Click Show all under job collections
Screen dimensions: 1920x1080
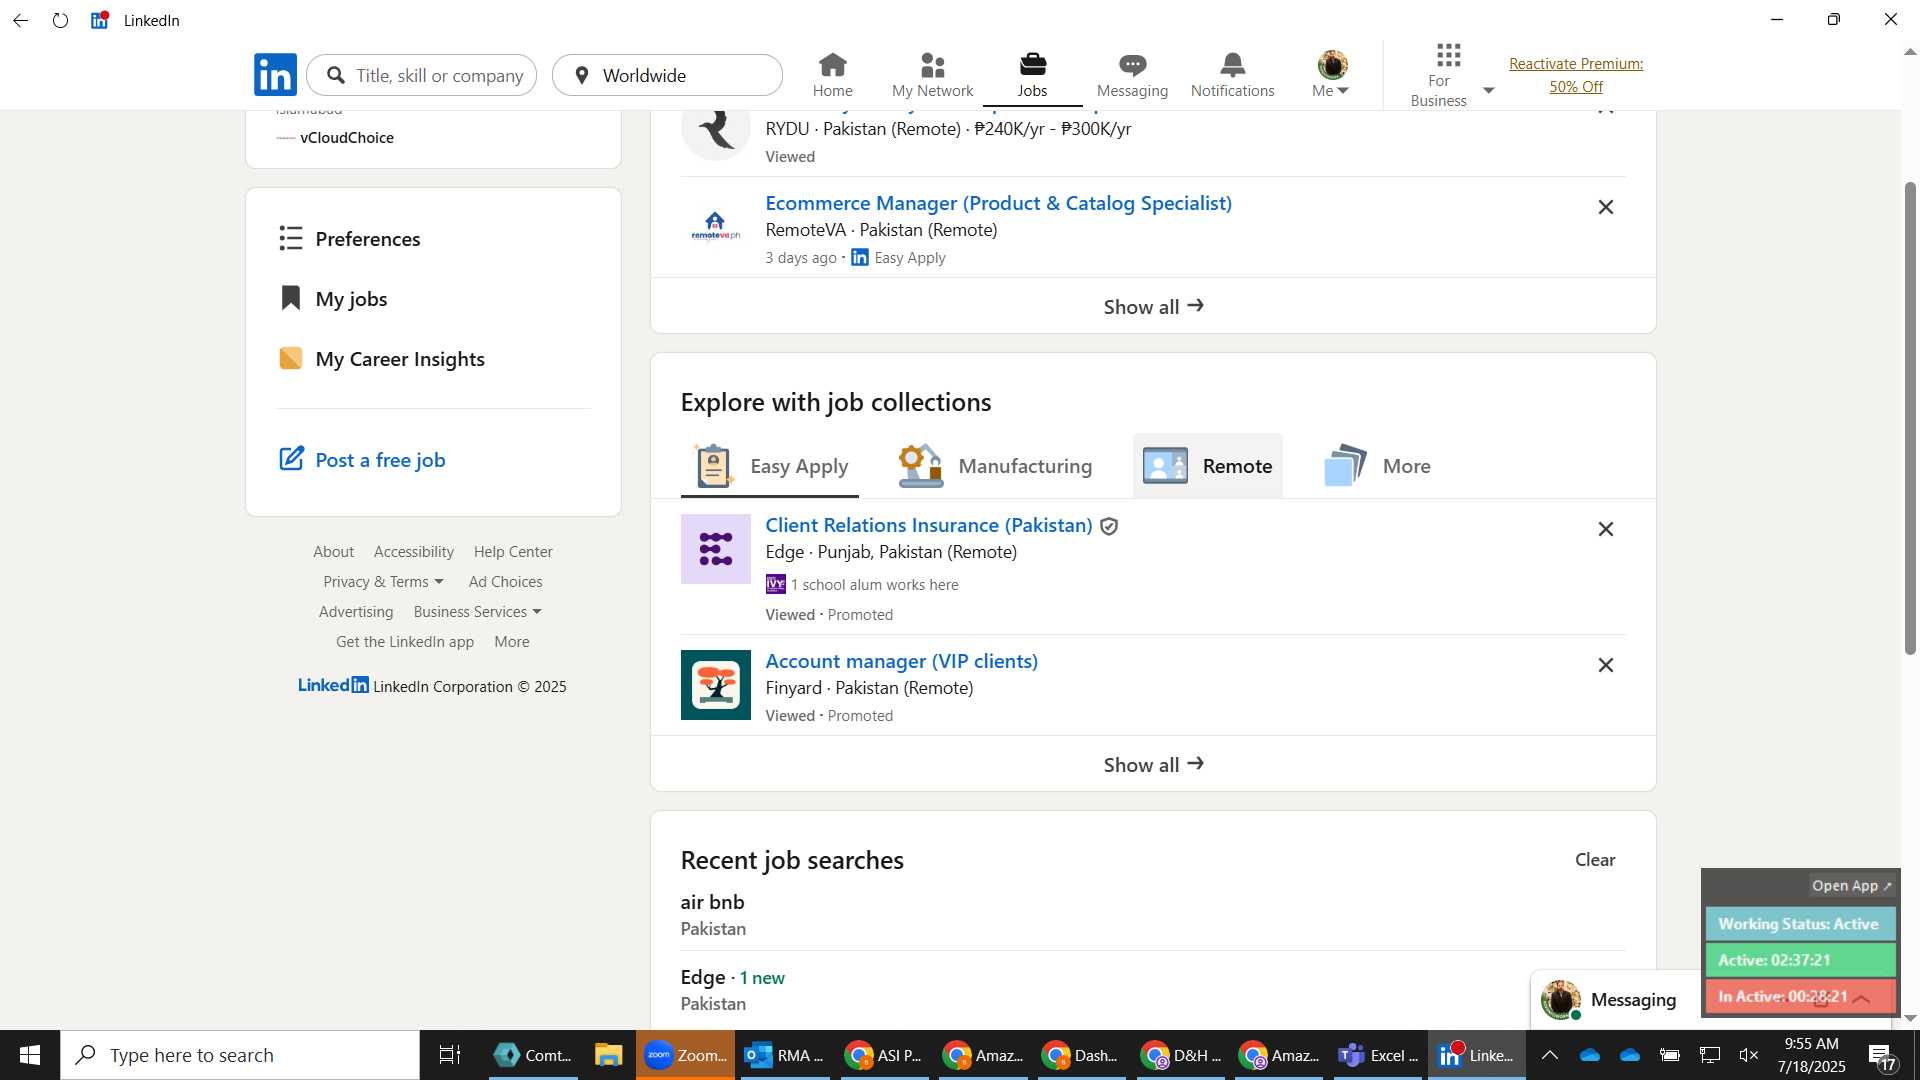[1153, 764]
